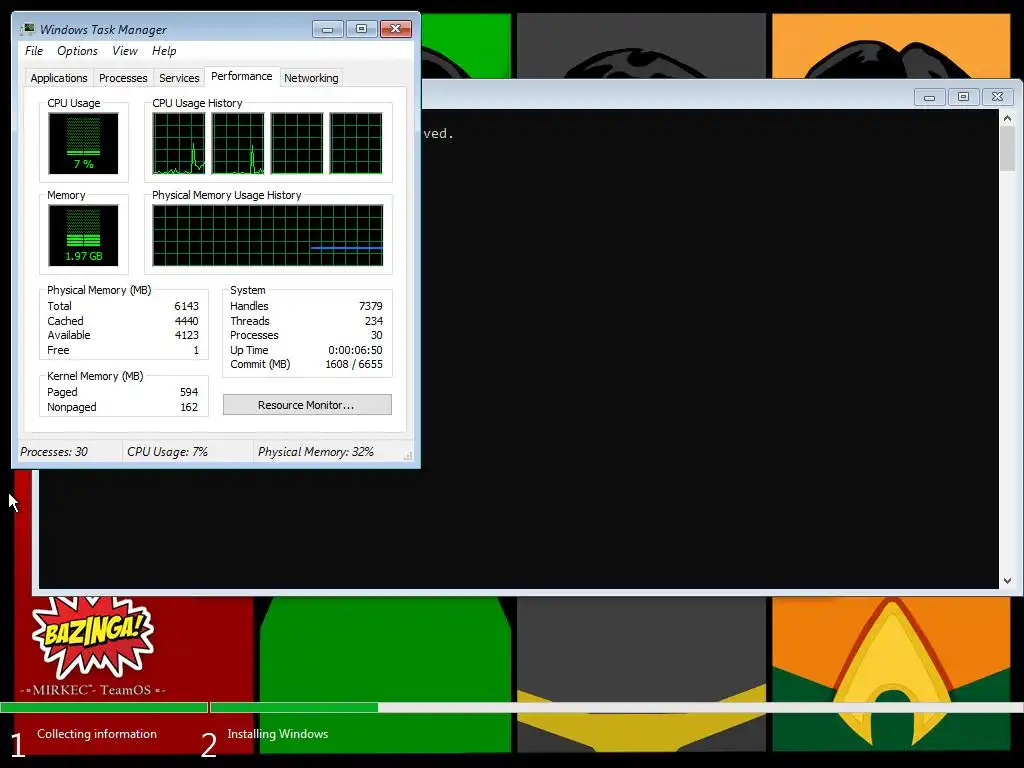The image size is (1024, 768).
Task: Maximize the Windows Task Manager window
Action: point(361,29)
